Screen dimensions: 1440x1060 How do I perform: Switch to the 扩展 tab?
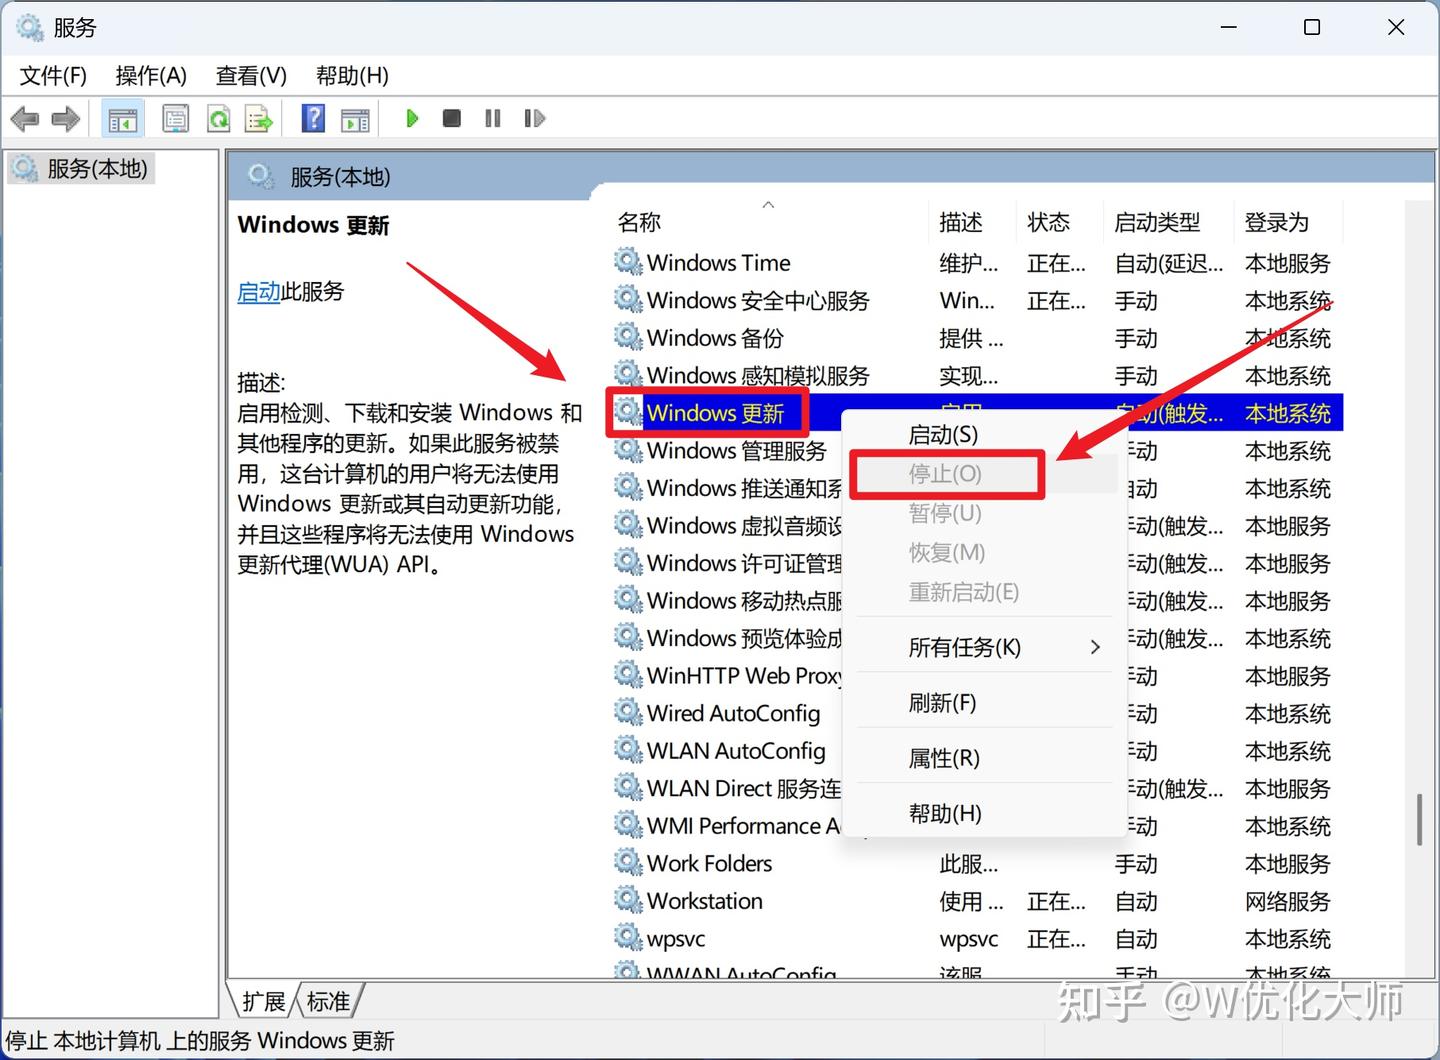263,1001
